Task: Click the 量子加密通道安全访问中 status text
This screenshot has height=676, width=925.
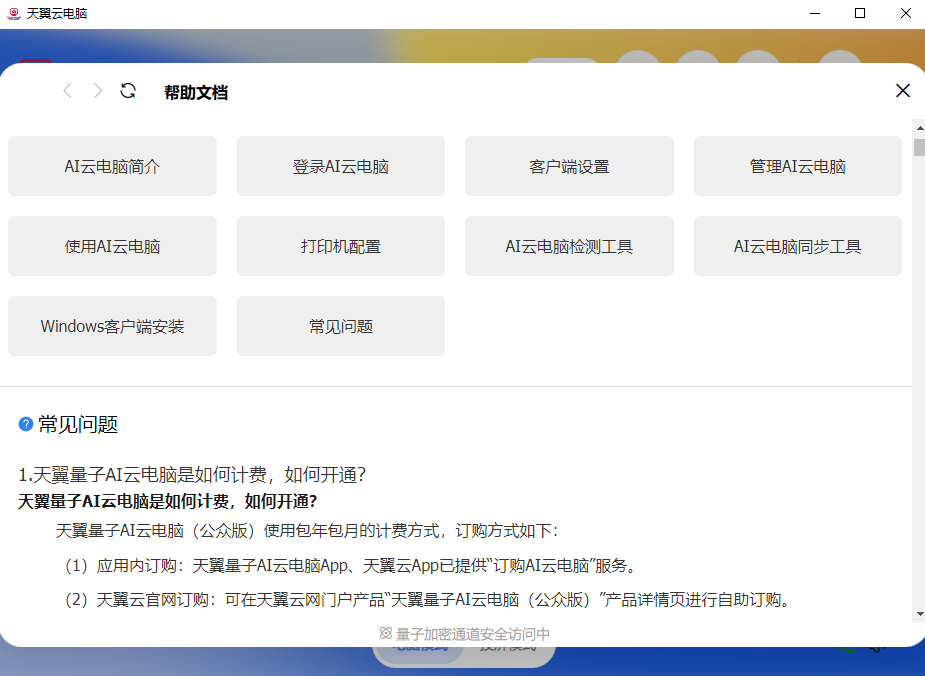Action: 473,634
